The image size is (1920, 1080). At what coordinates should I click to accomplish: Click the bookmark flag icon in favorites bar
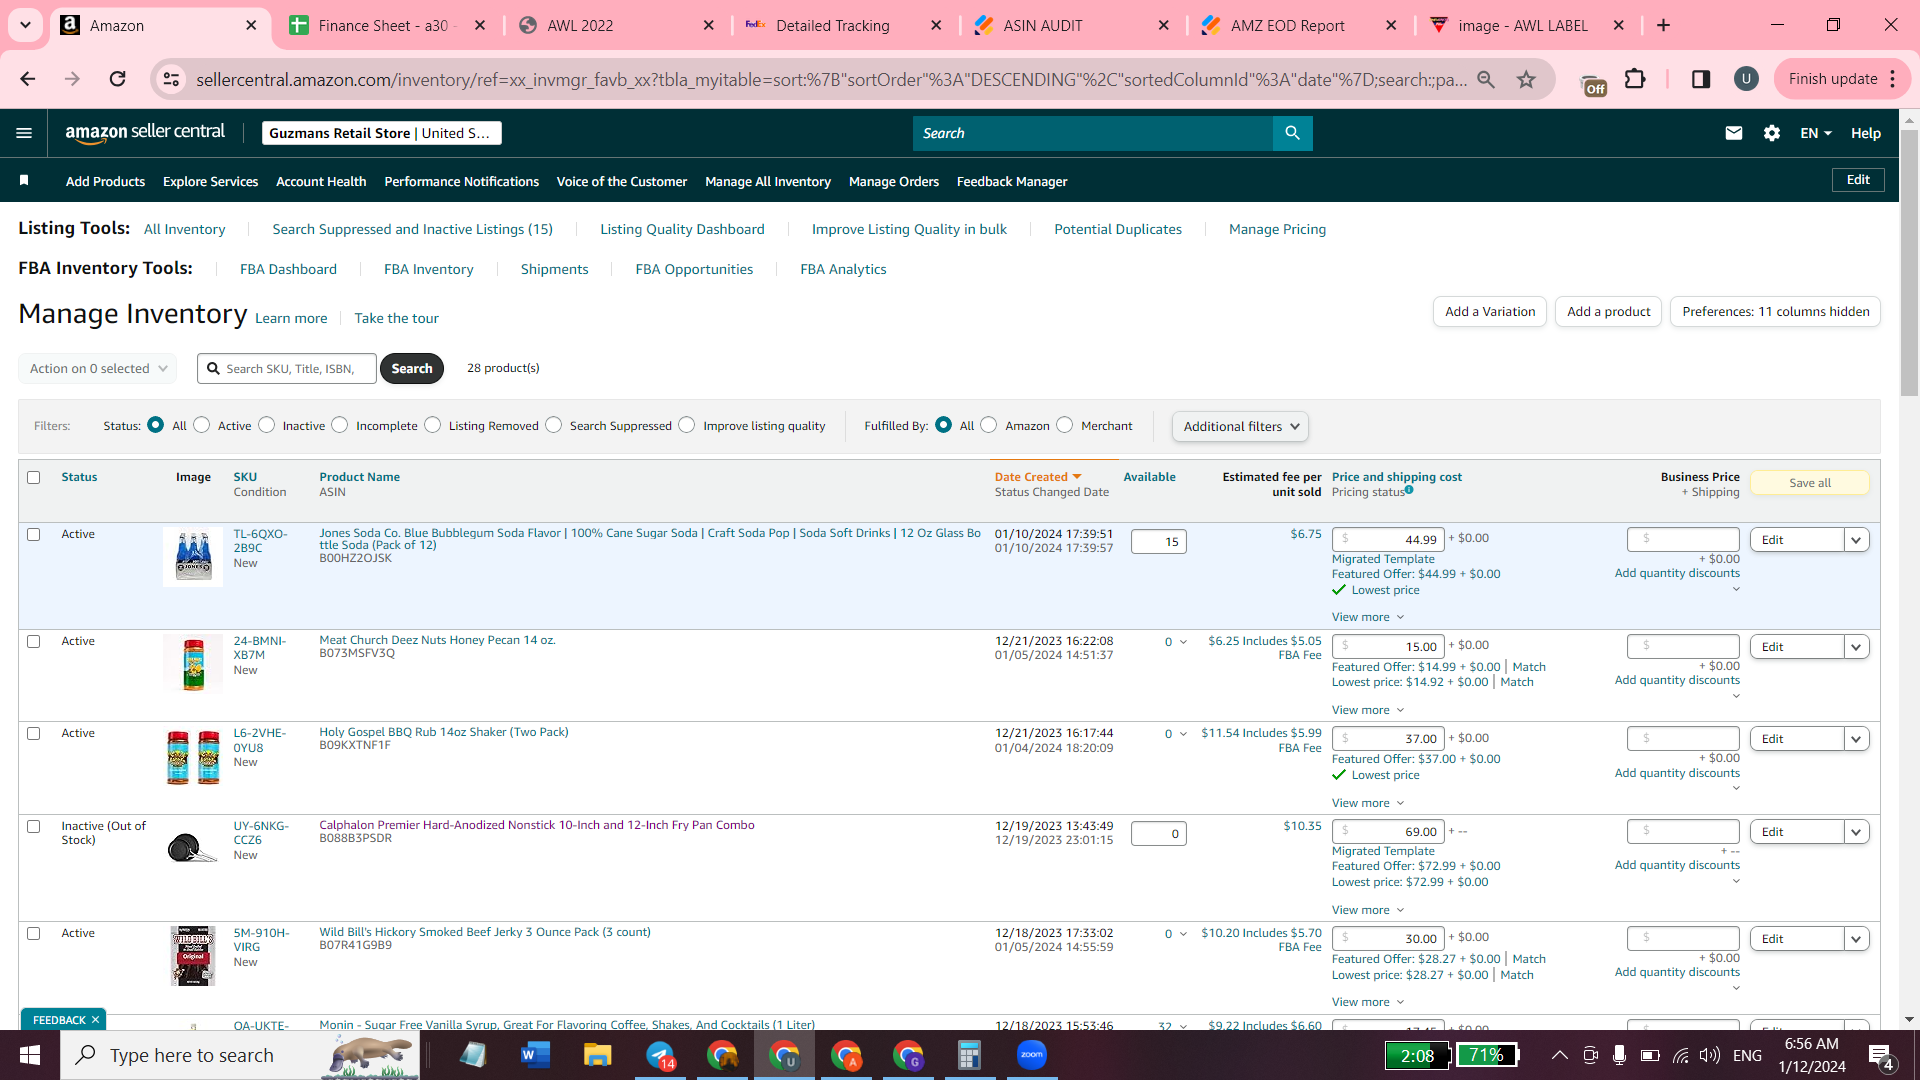click(24, 181)
